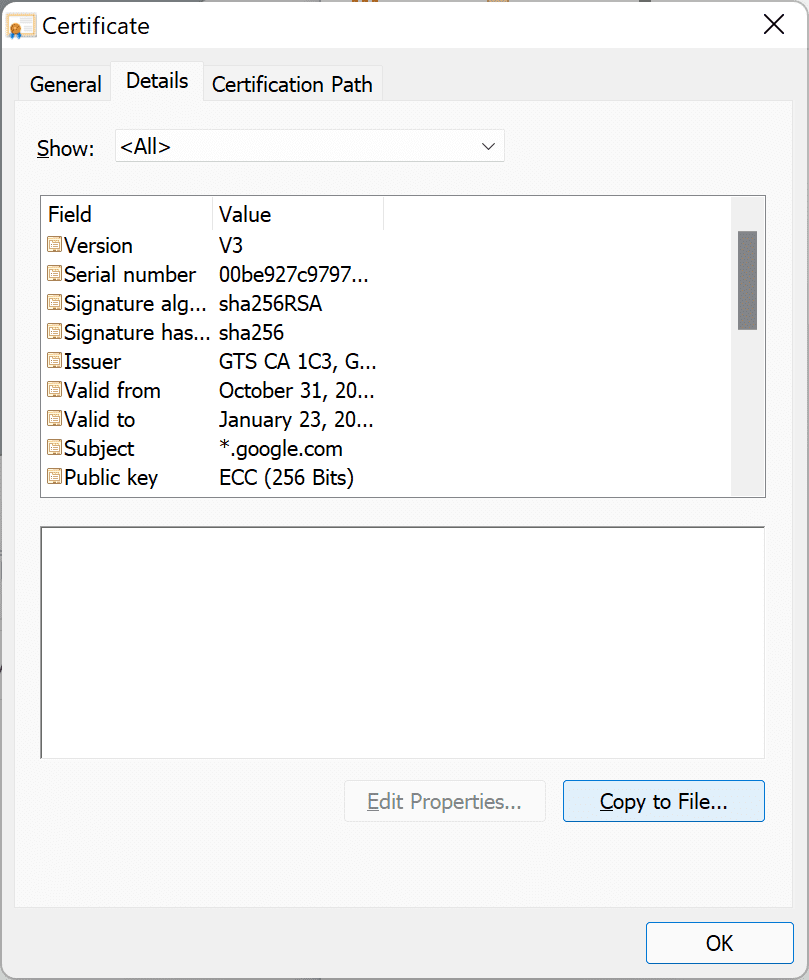Click the Copy to File button
The height and width of the screenshot is (980, 809).
click(x=663, y=801)
